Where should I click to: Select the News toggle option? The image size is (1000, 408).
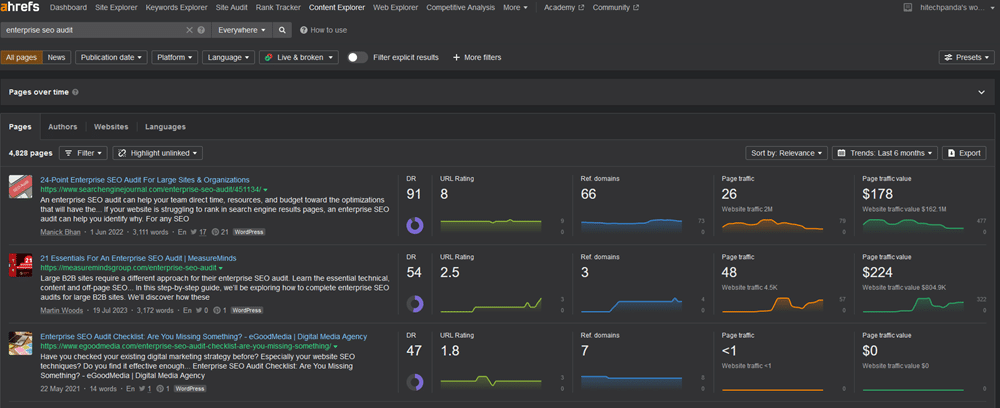(57, 57)
